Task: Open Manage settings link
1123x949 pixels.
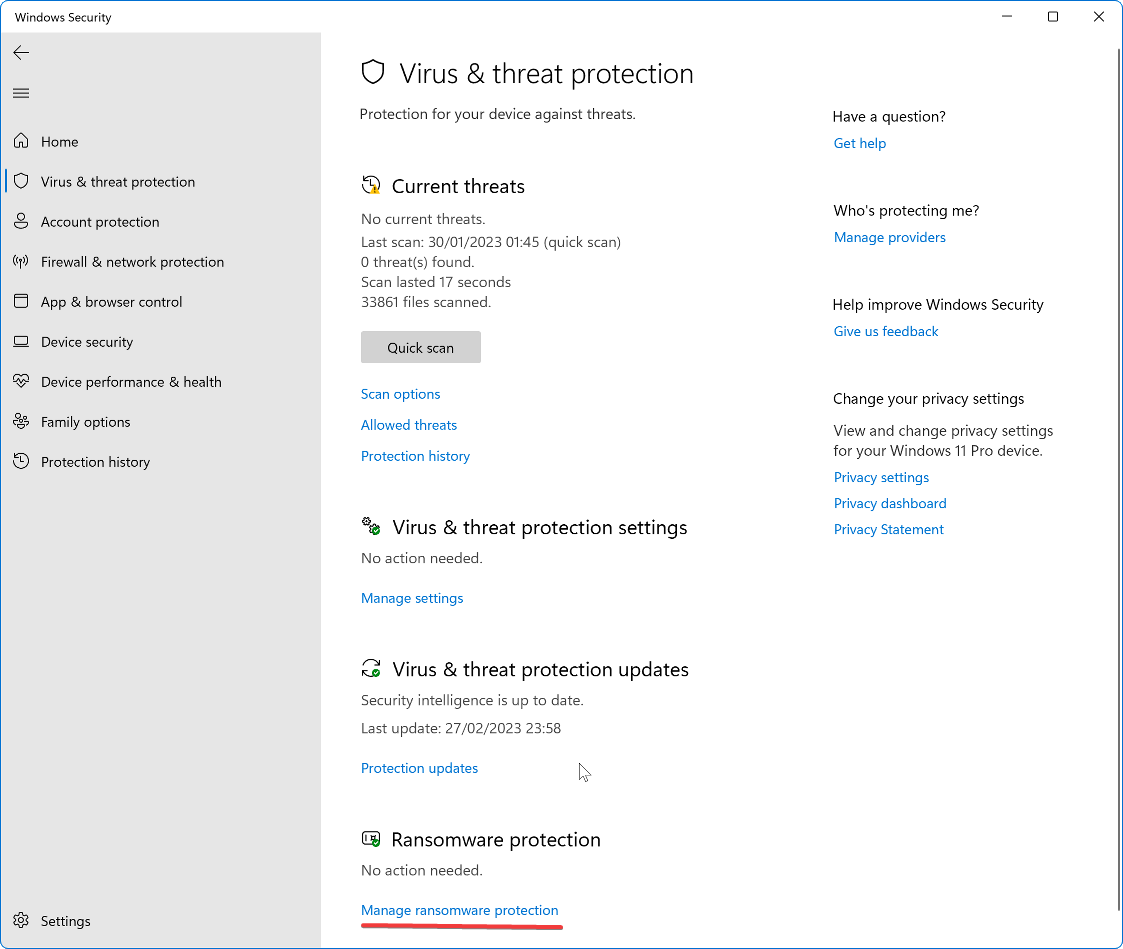Action: [412, 598]
